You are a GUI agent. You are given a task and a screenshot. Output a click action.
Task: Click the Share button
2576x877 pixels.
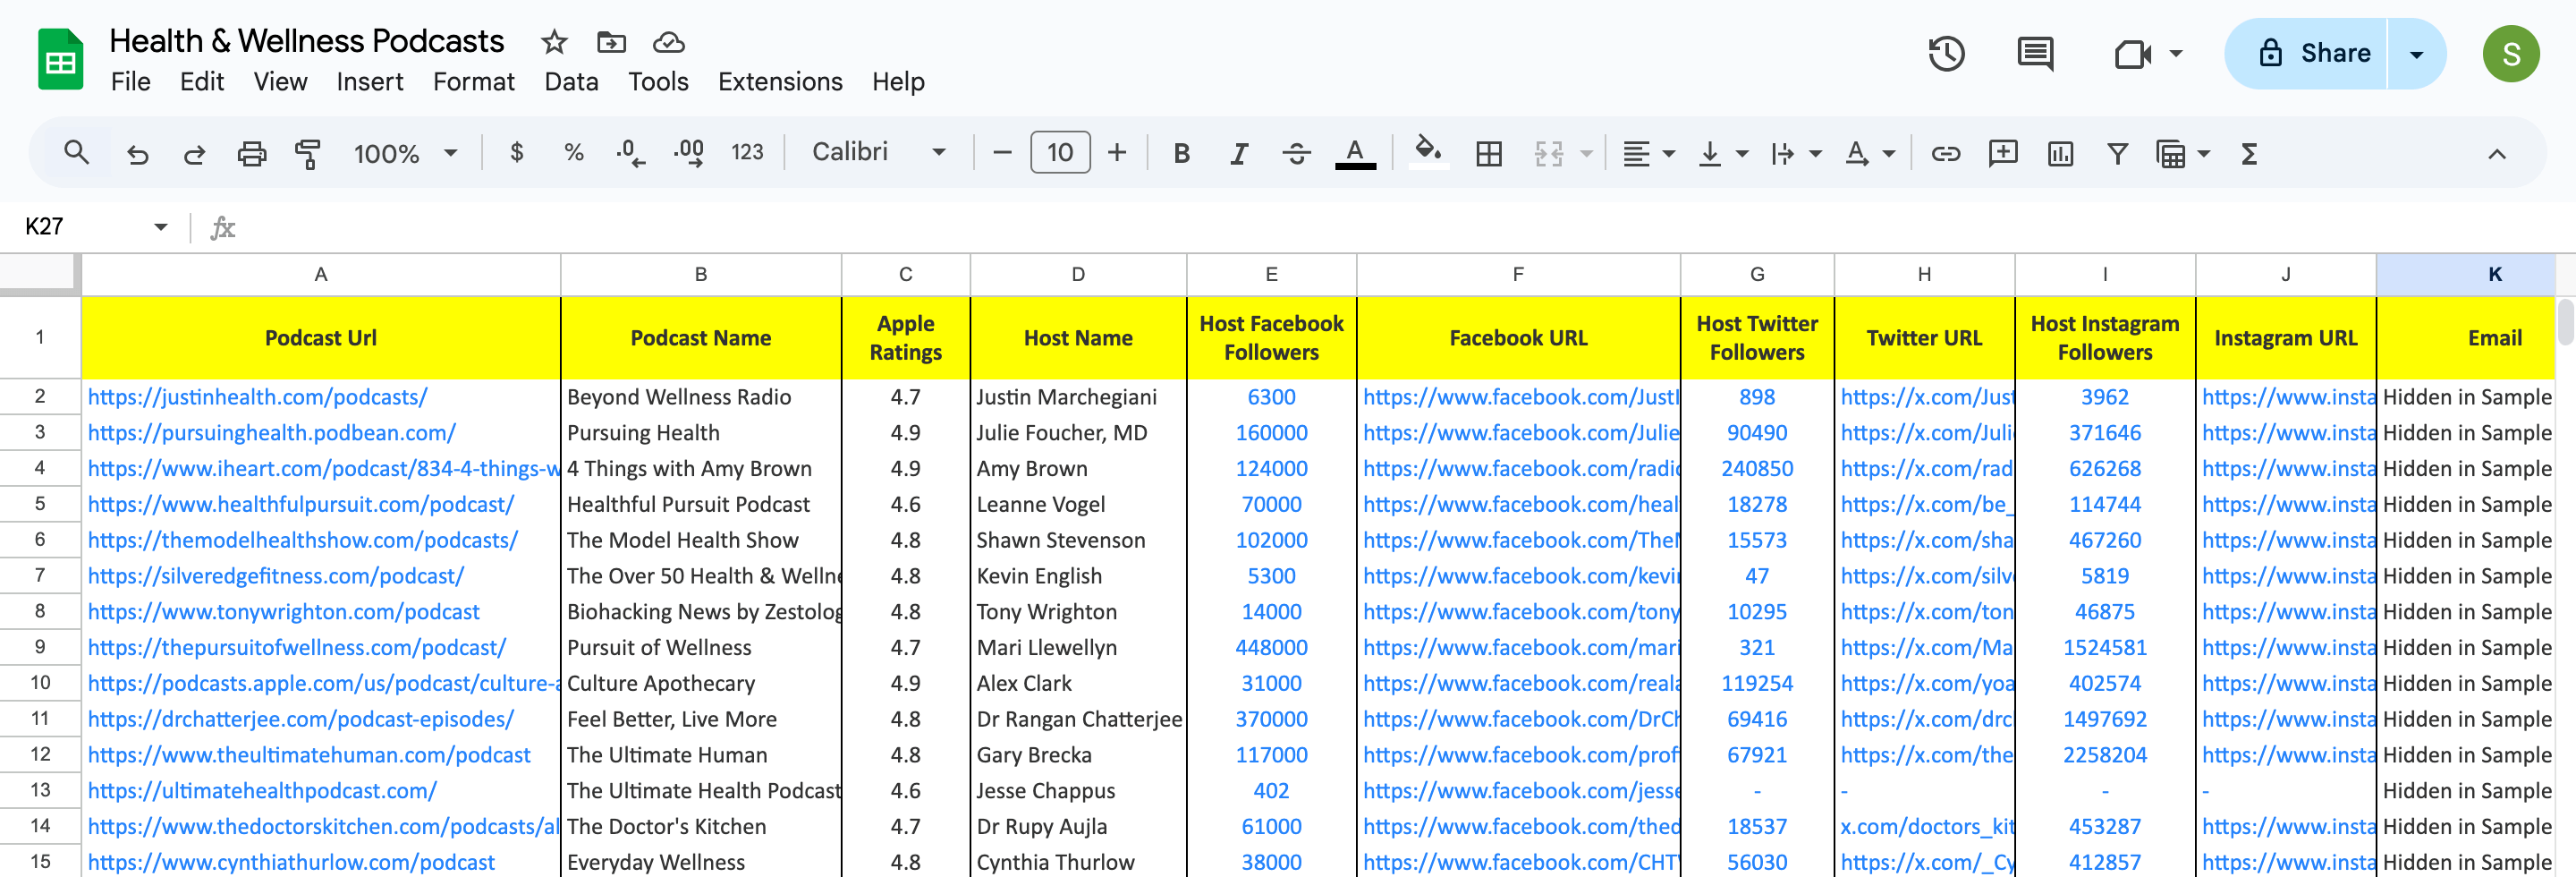point(2306,54)
